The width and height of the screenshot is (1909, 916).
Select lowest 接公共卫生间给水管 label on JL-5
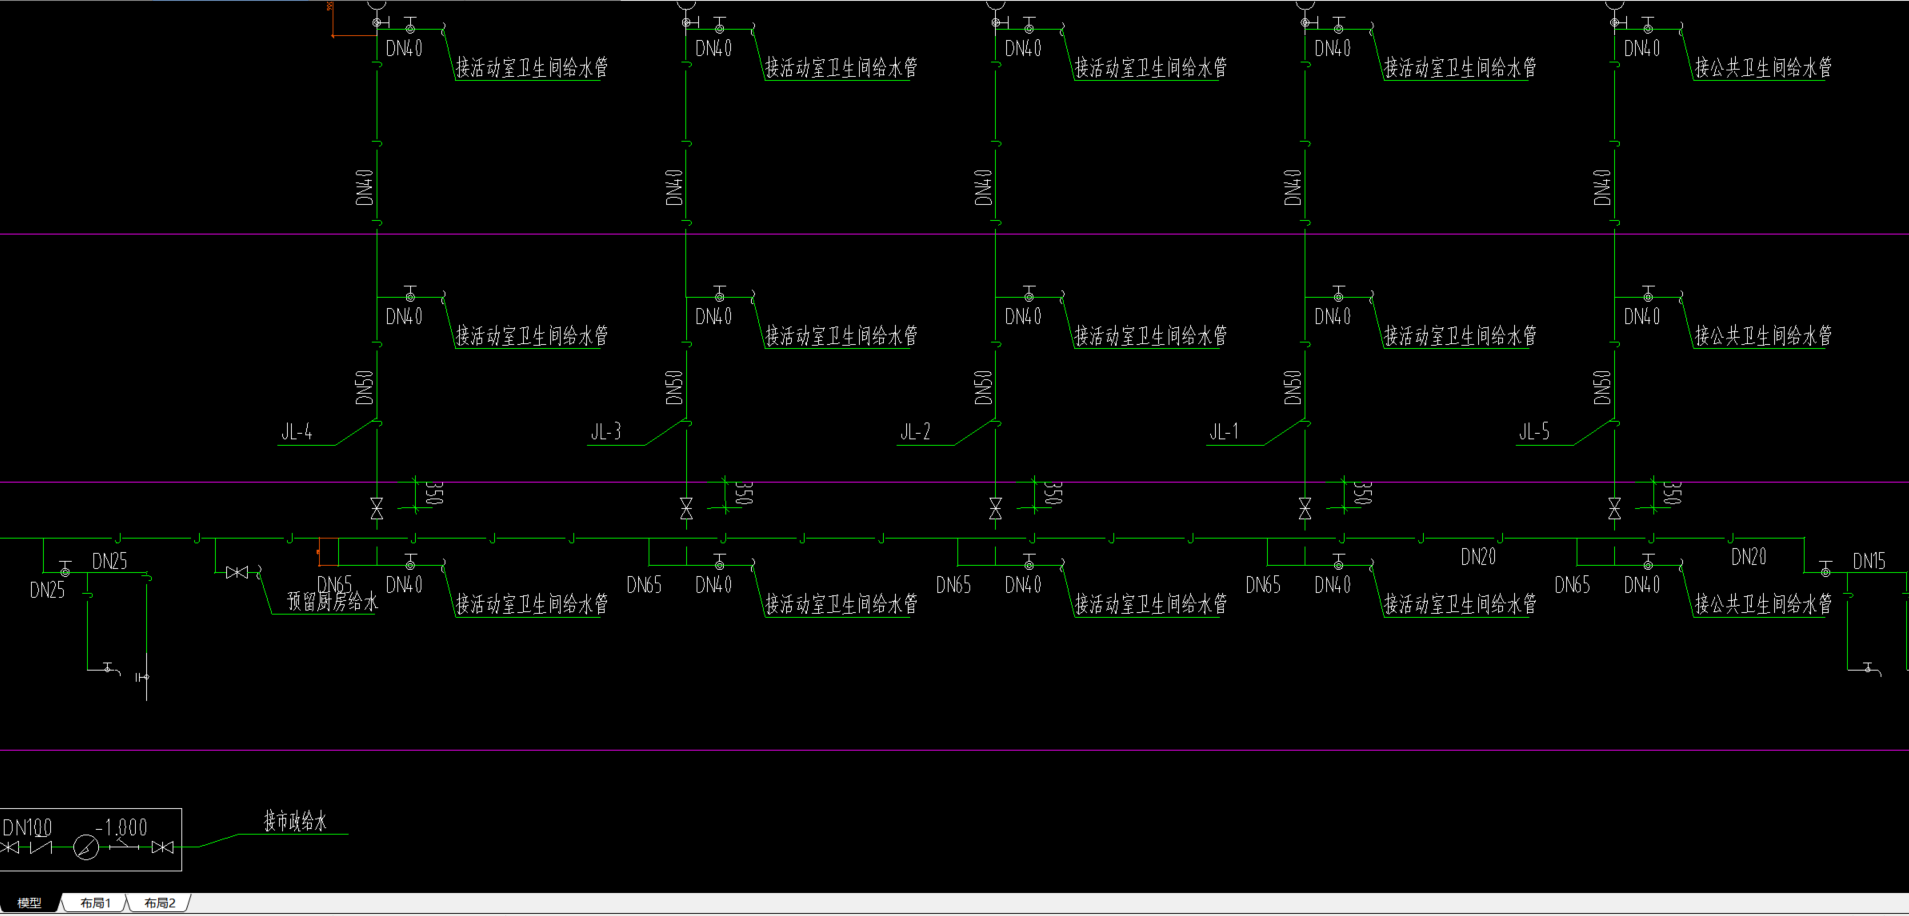pos(1763,604)
